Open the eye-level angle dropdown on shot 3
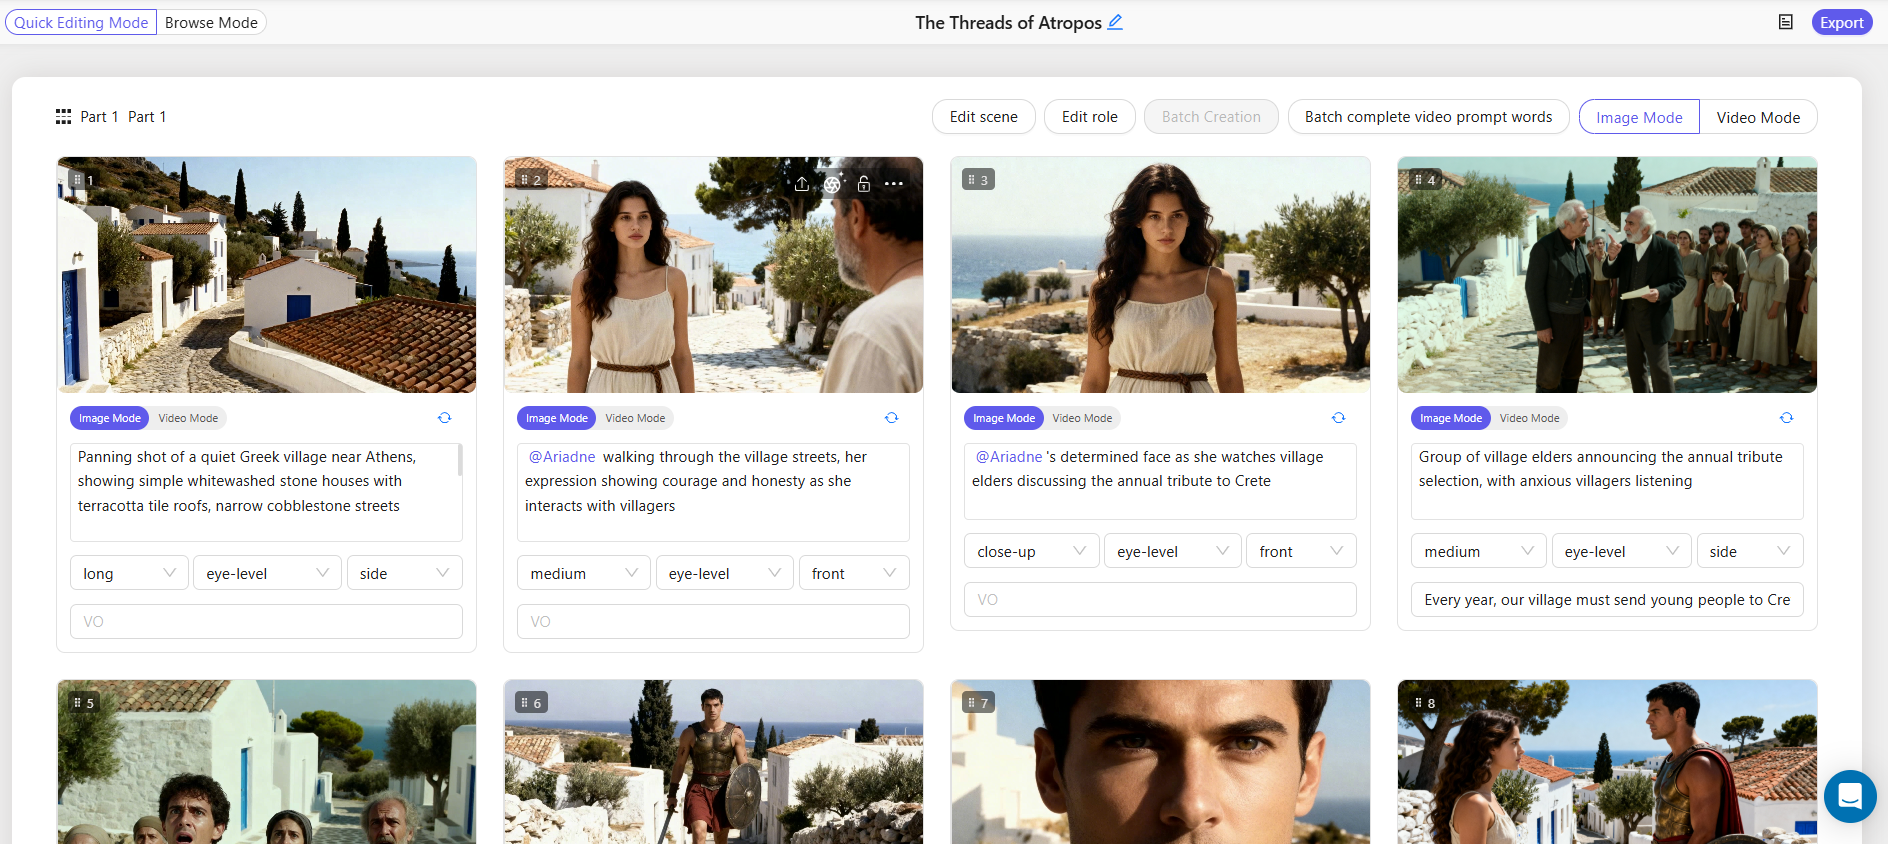Screen dimensions: 1888x844 [x=1173, y=551]
